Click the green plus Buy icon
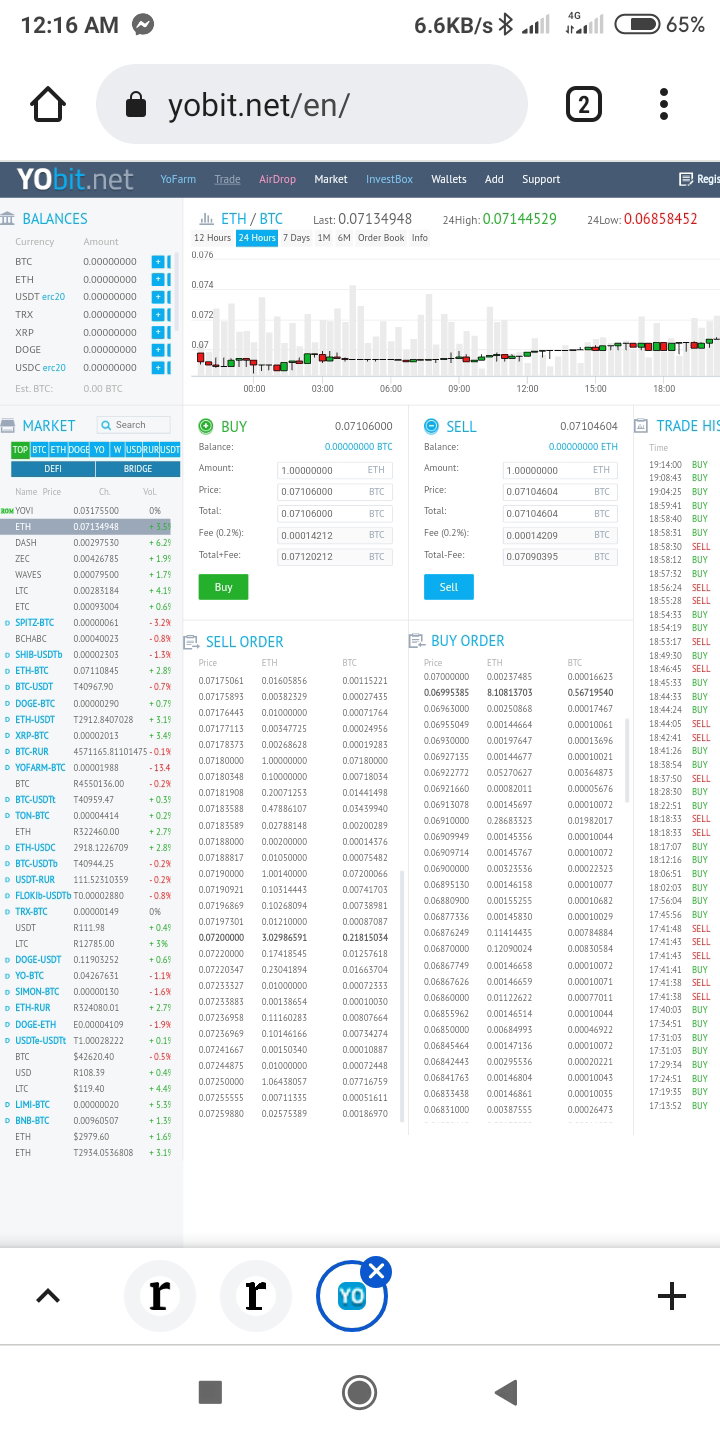The width and height of the screenshot is (720, 1440). (x=207, y=426)
